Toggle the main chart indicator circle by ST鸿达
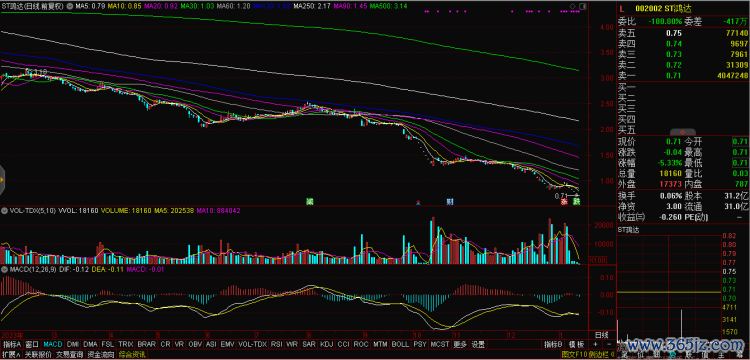Screen dimensions: 750x360 [71, 7]
